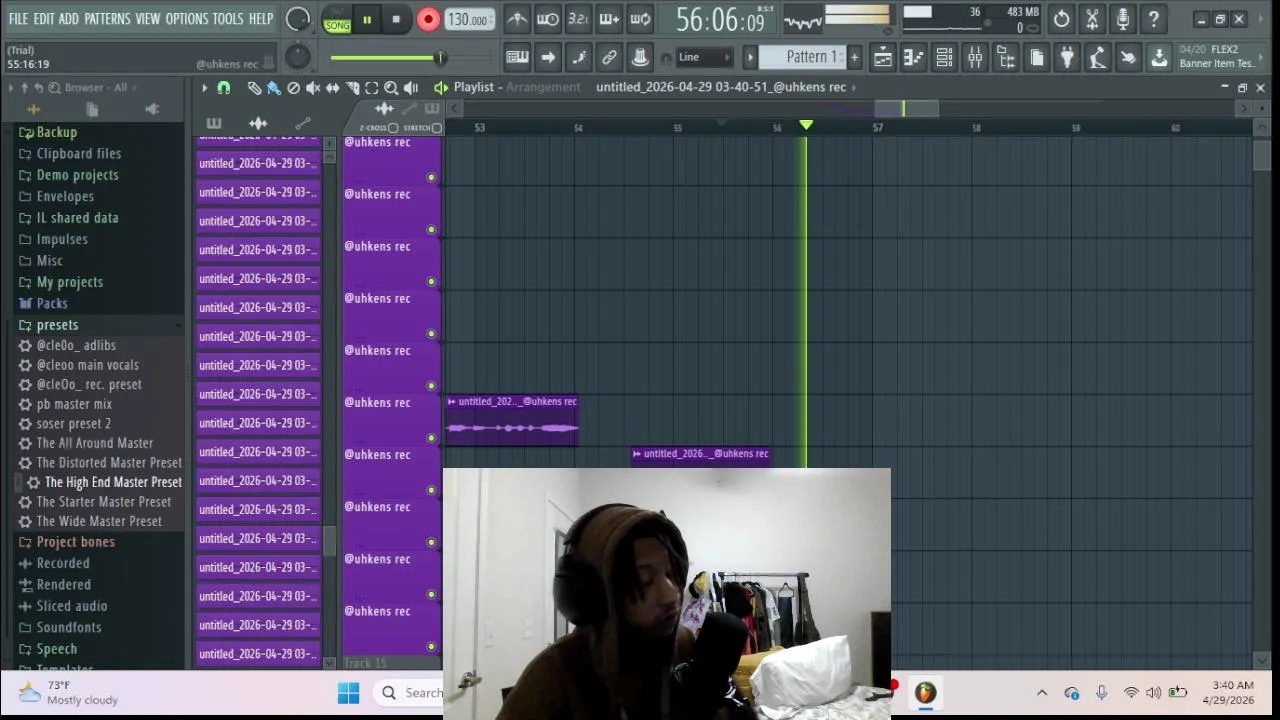Stop playback in the transport bar

[396, 19]
